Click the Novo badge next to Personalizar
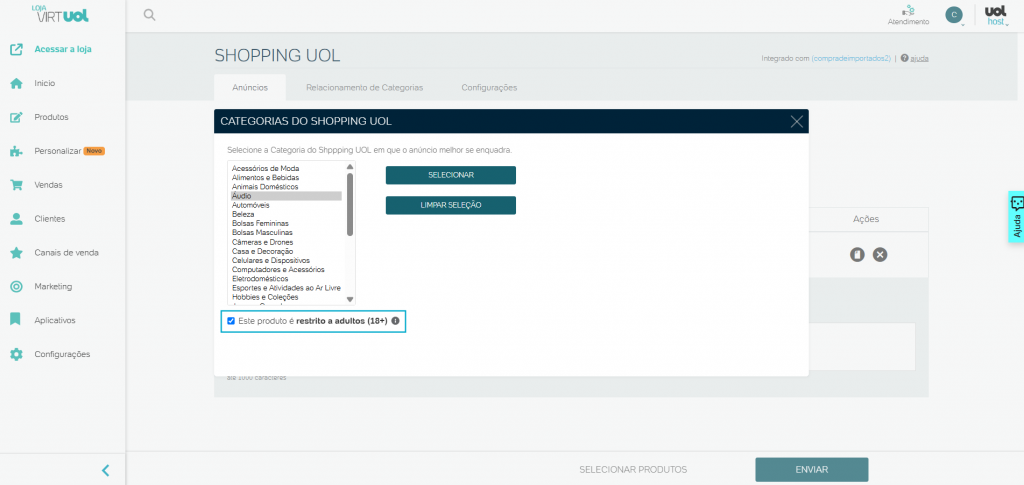Viewport: 1024px width, 485px height. point(95,151)
